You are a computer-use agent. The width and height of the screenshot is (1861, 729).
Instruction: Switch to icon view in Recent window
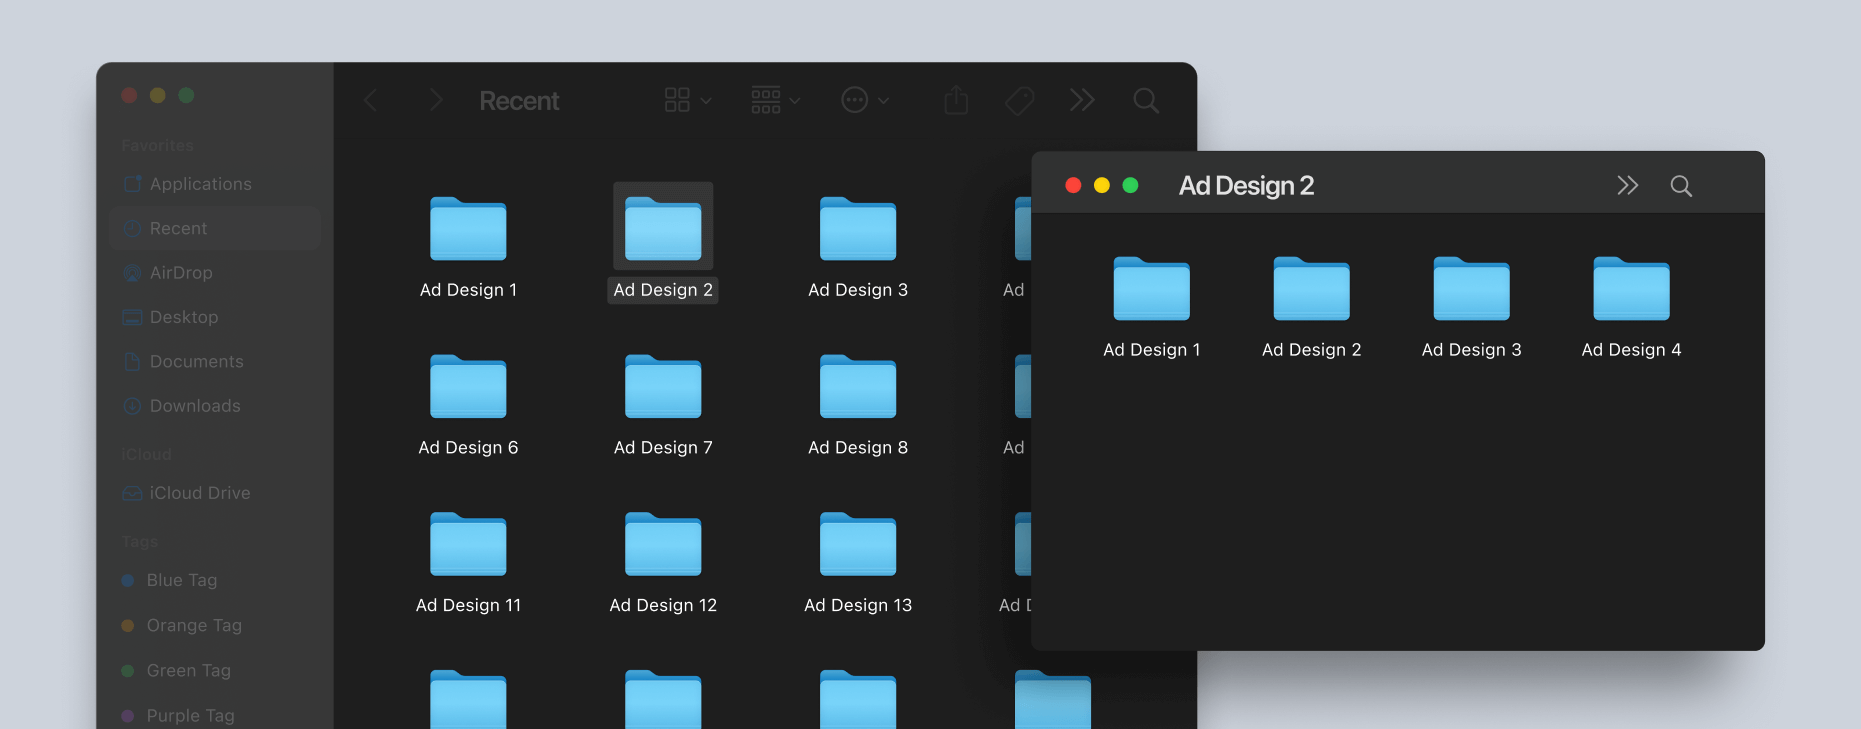(x=677, y=100)
